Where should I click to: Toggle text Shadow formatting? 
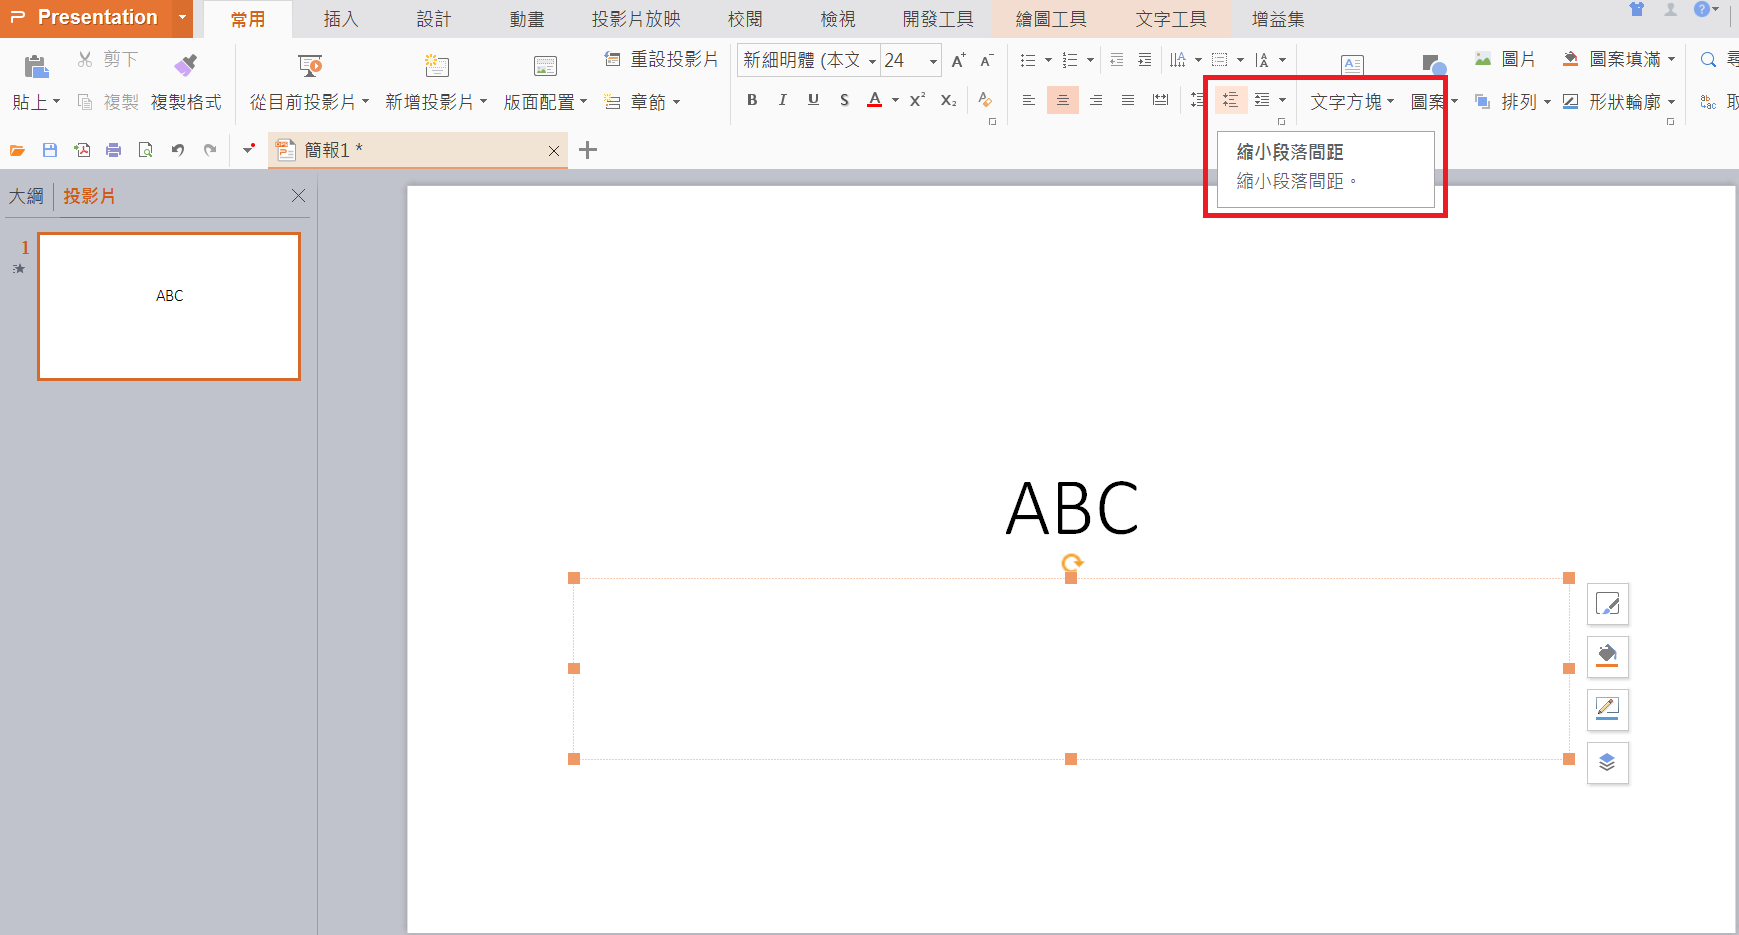(x=844, y=100)
